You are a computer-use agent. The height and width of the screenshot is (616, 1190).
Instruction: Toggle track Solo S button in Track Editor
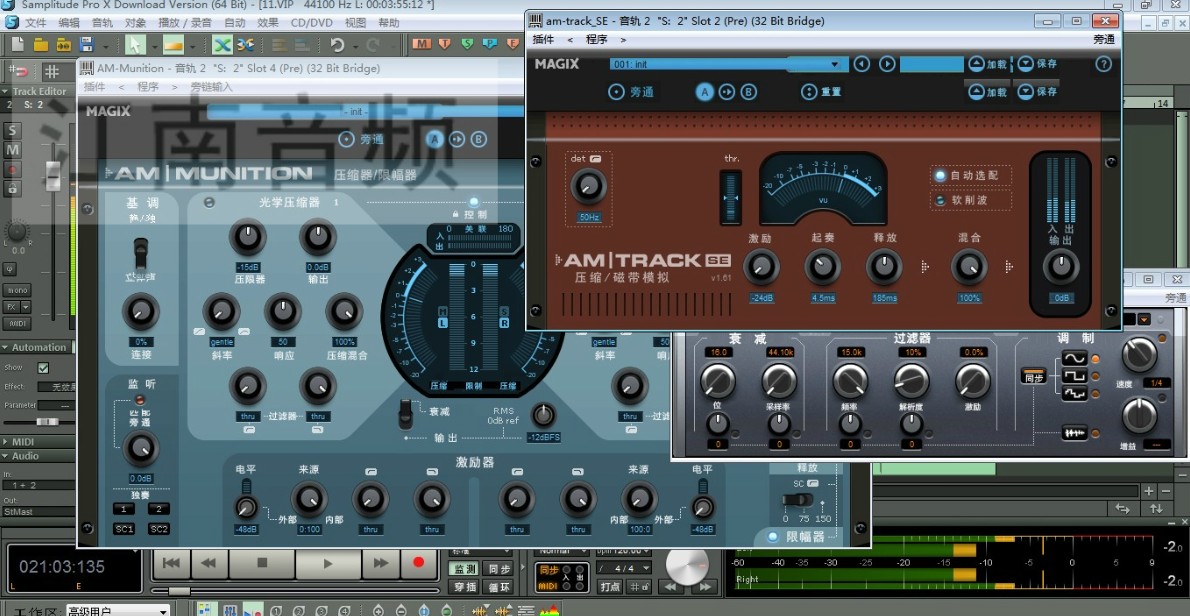pyautogui.click(x=12, y=130)
